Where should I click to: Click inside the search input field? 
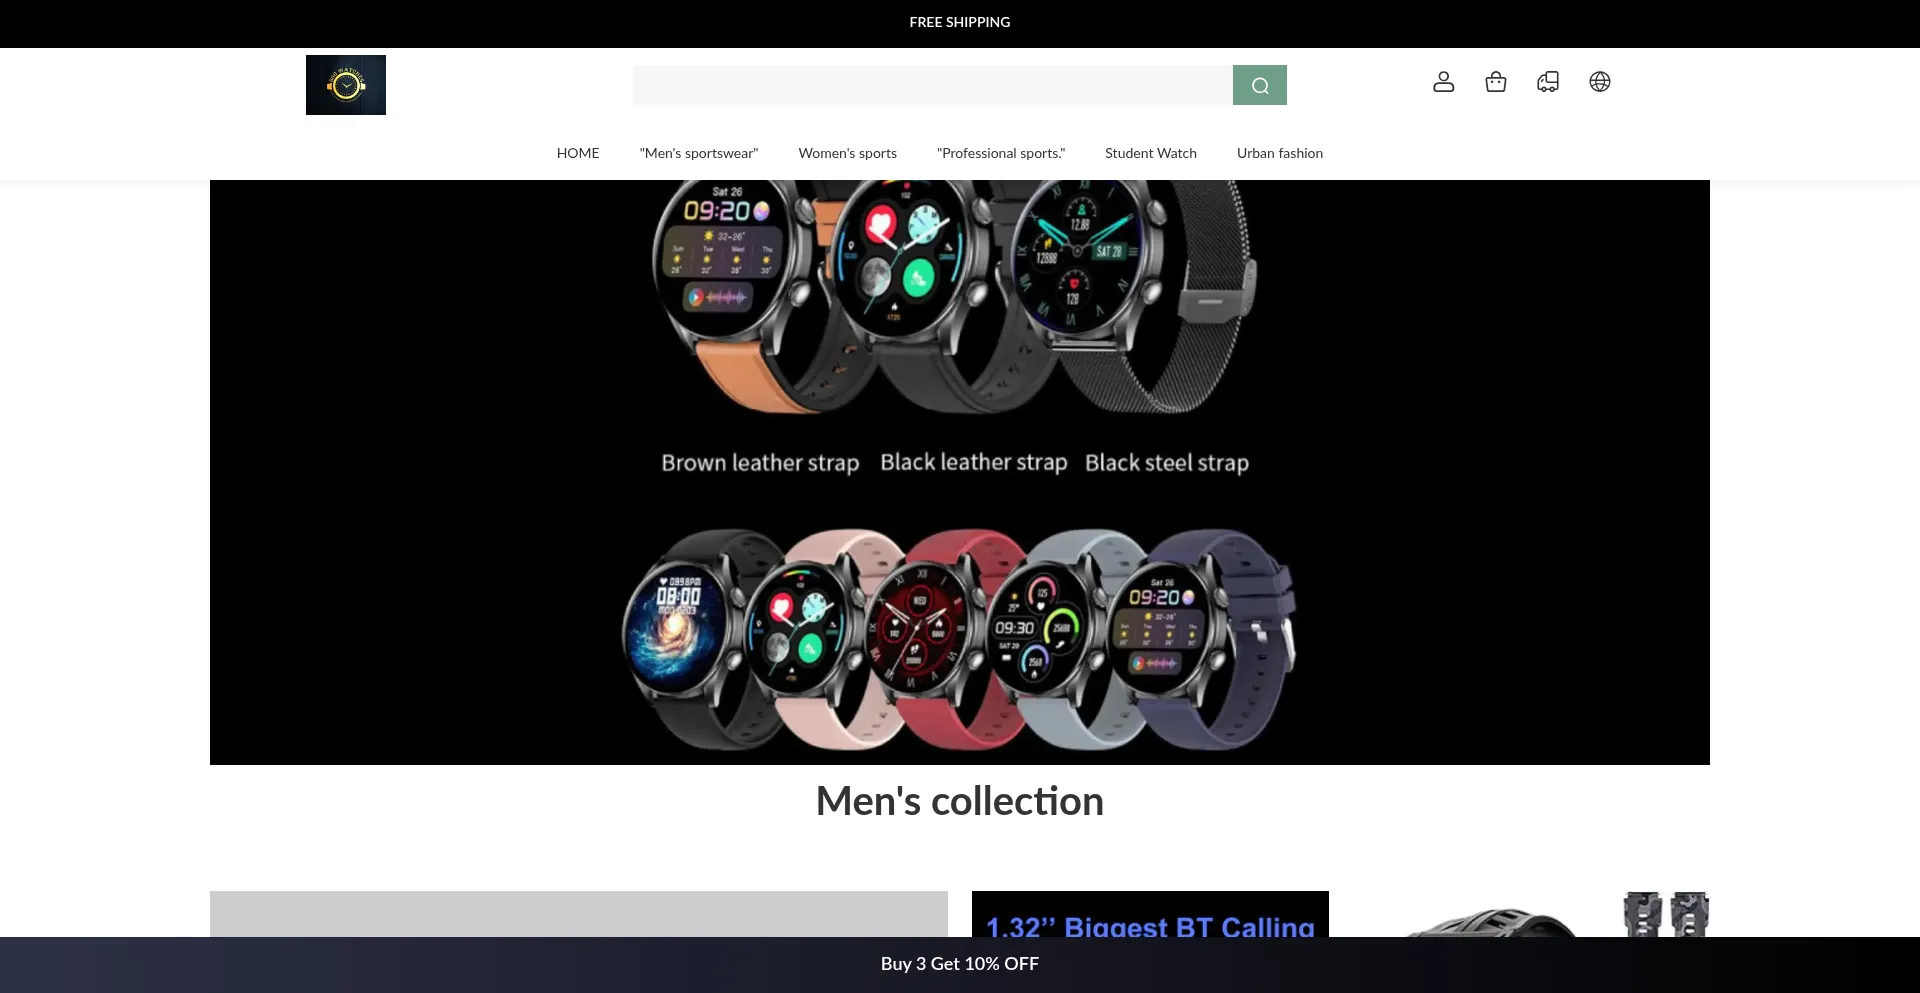[x=930, y=84]
